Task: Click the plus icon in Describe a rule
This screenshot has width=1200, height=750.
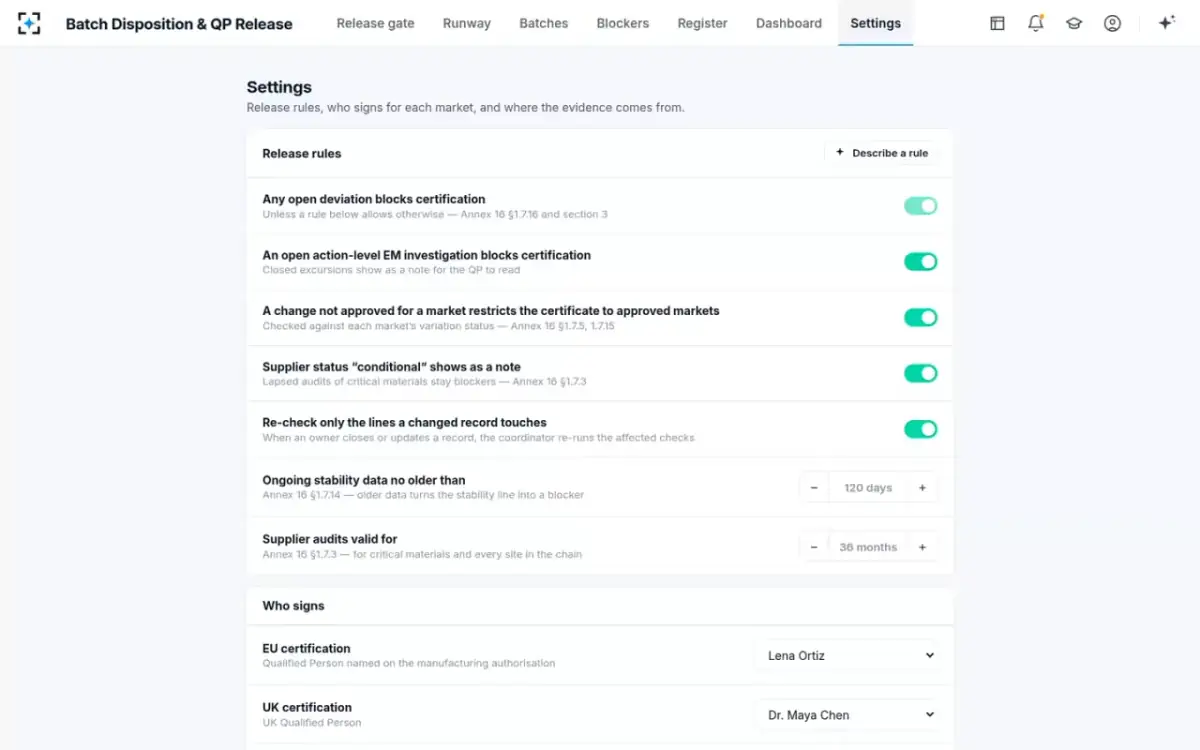Action: click(840, 153)
